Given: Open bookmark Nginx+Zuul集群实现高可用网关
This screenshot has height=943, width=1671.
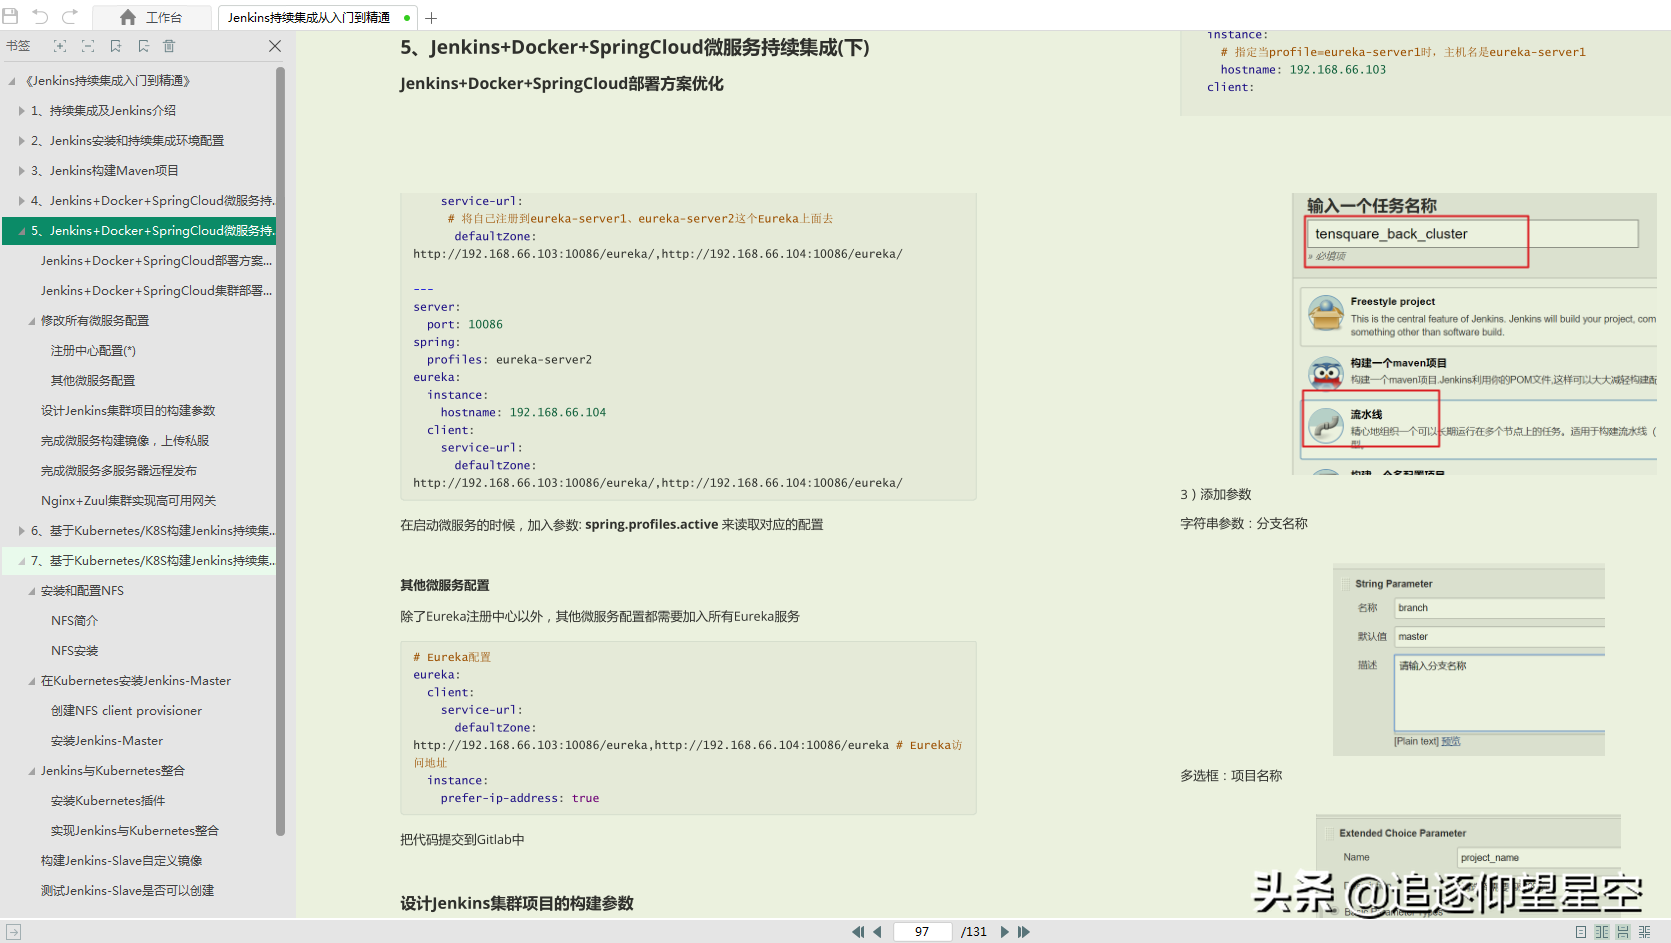Looking at the screenshot, I should [x=128, y=501].
